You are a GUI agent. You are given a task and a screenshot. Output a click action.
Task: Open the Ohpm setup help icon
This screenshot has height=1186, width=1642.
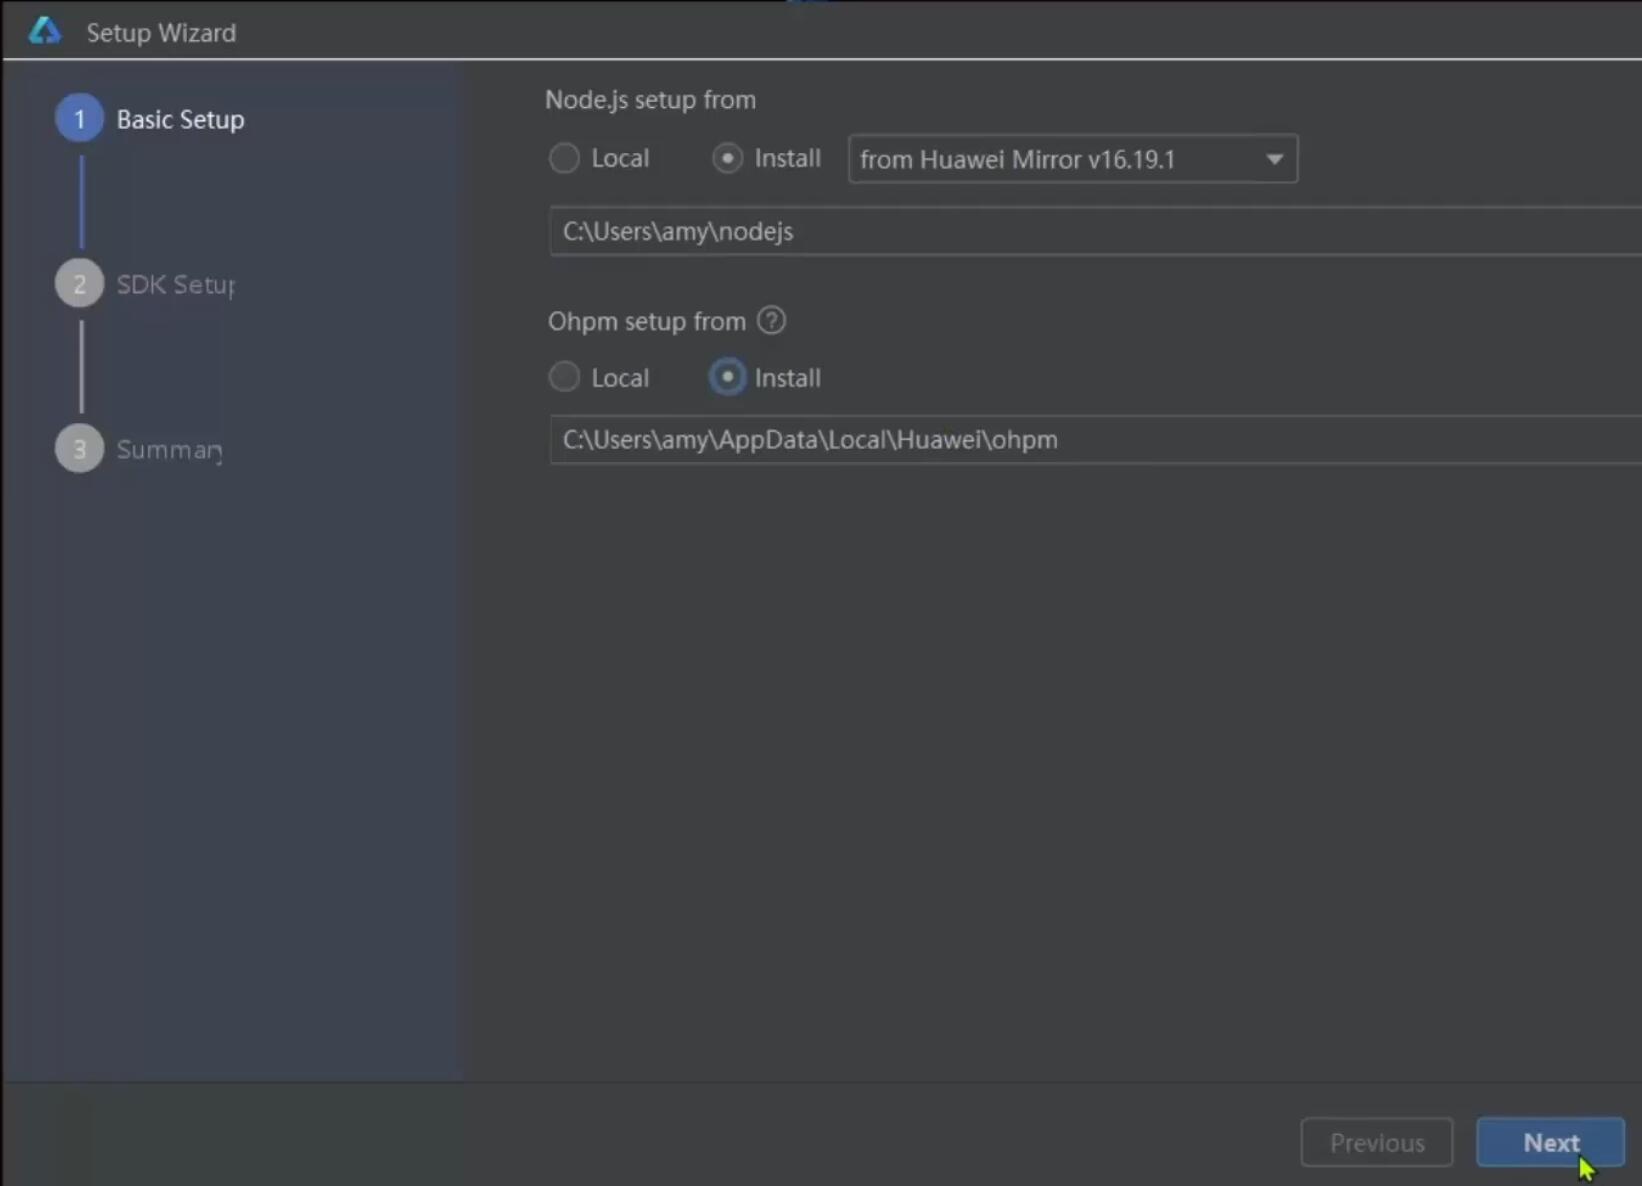click(x=771, y=321)
